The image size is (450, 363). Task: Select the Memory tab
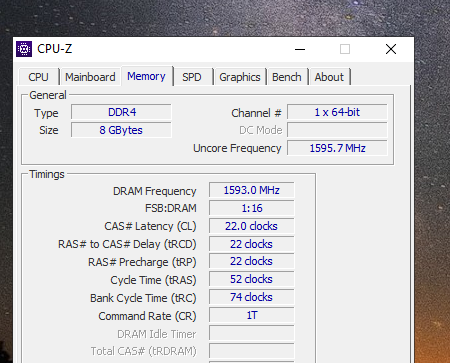(147, 76)
